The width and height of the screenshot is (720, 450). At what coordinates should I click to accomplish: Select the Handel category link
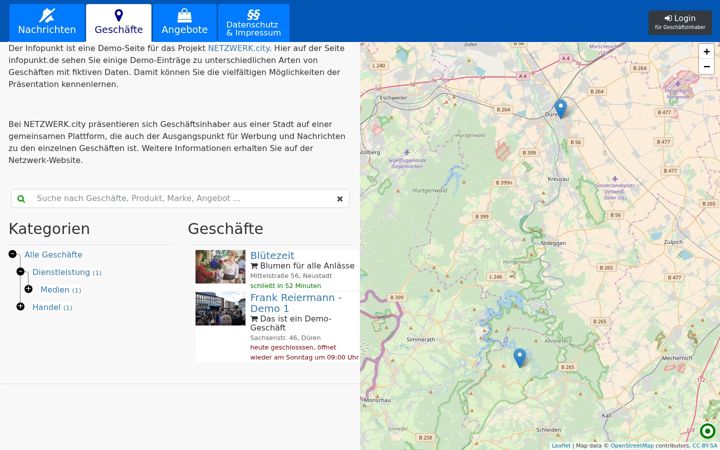46,307
